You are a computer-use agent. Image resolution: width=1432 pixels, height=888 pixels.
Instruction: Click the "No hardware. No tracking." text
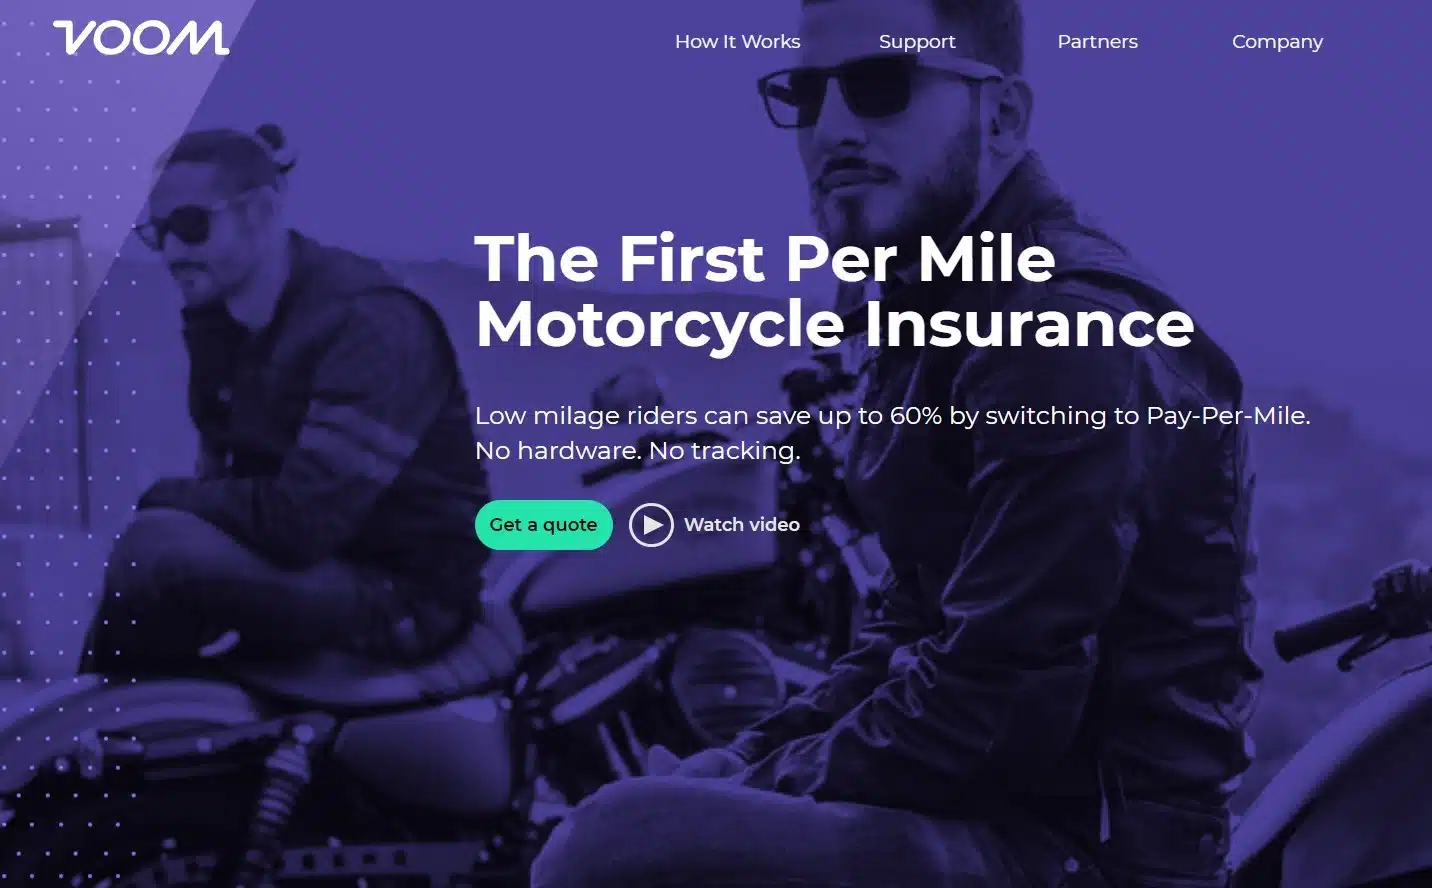pos(638,451)
